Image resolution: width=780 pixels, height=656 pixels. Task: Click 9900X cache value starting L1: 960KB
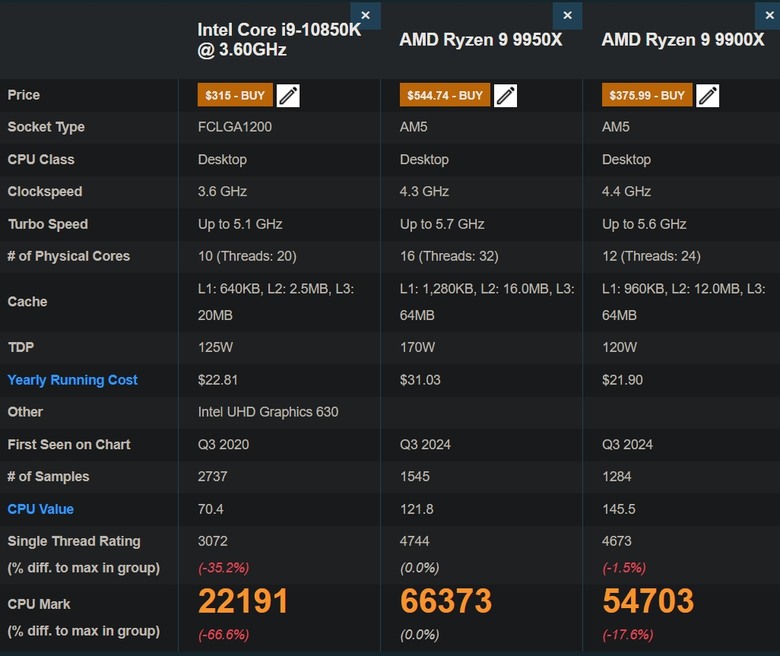(683, 302)
